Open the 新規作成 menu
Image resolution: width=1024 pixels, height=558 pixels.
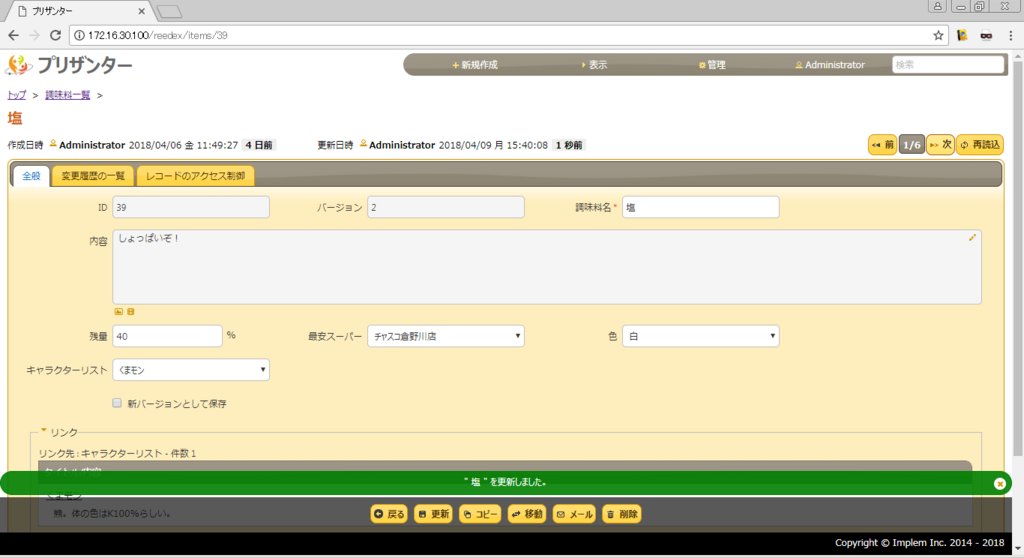point(475,65)
